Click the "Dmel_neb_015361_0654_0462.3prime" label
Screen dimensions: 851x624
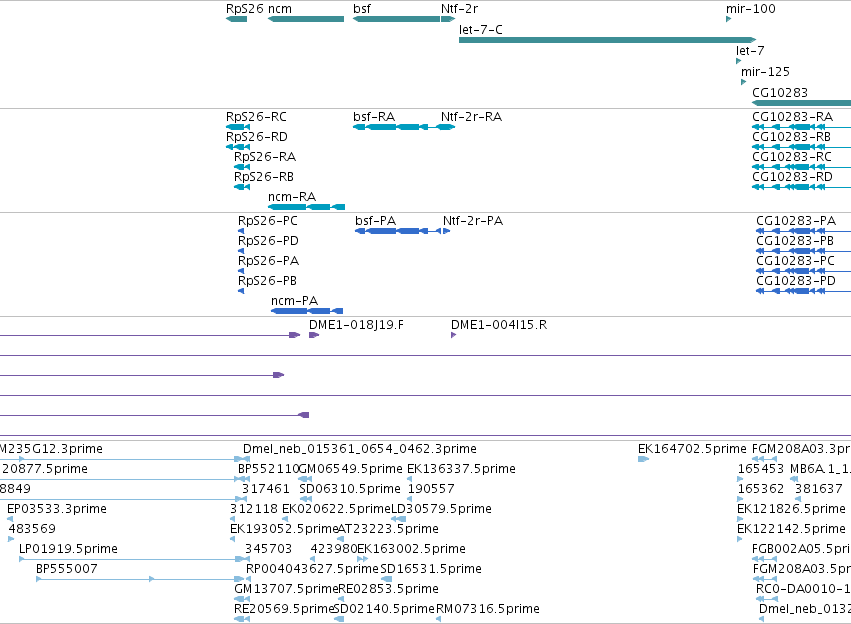coord(360,449)
